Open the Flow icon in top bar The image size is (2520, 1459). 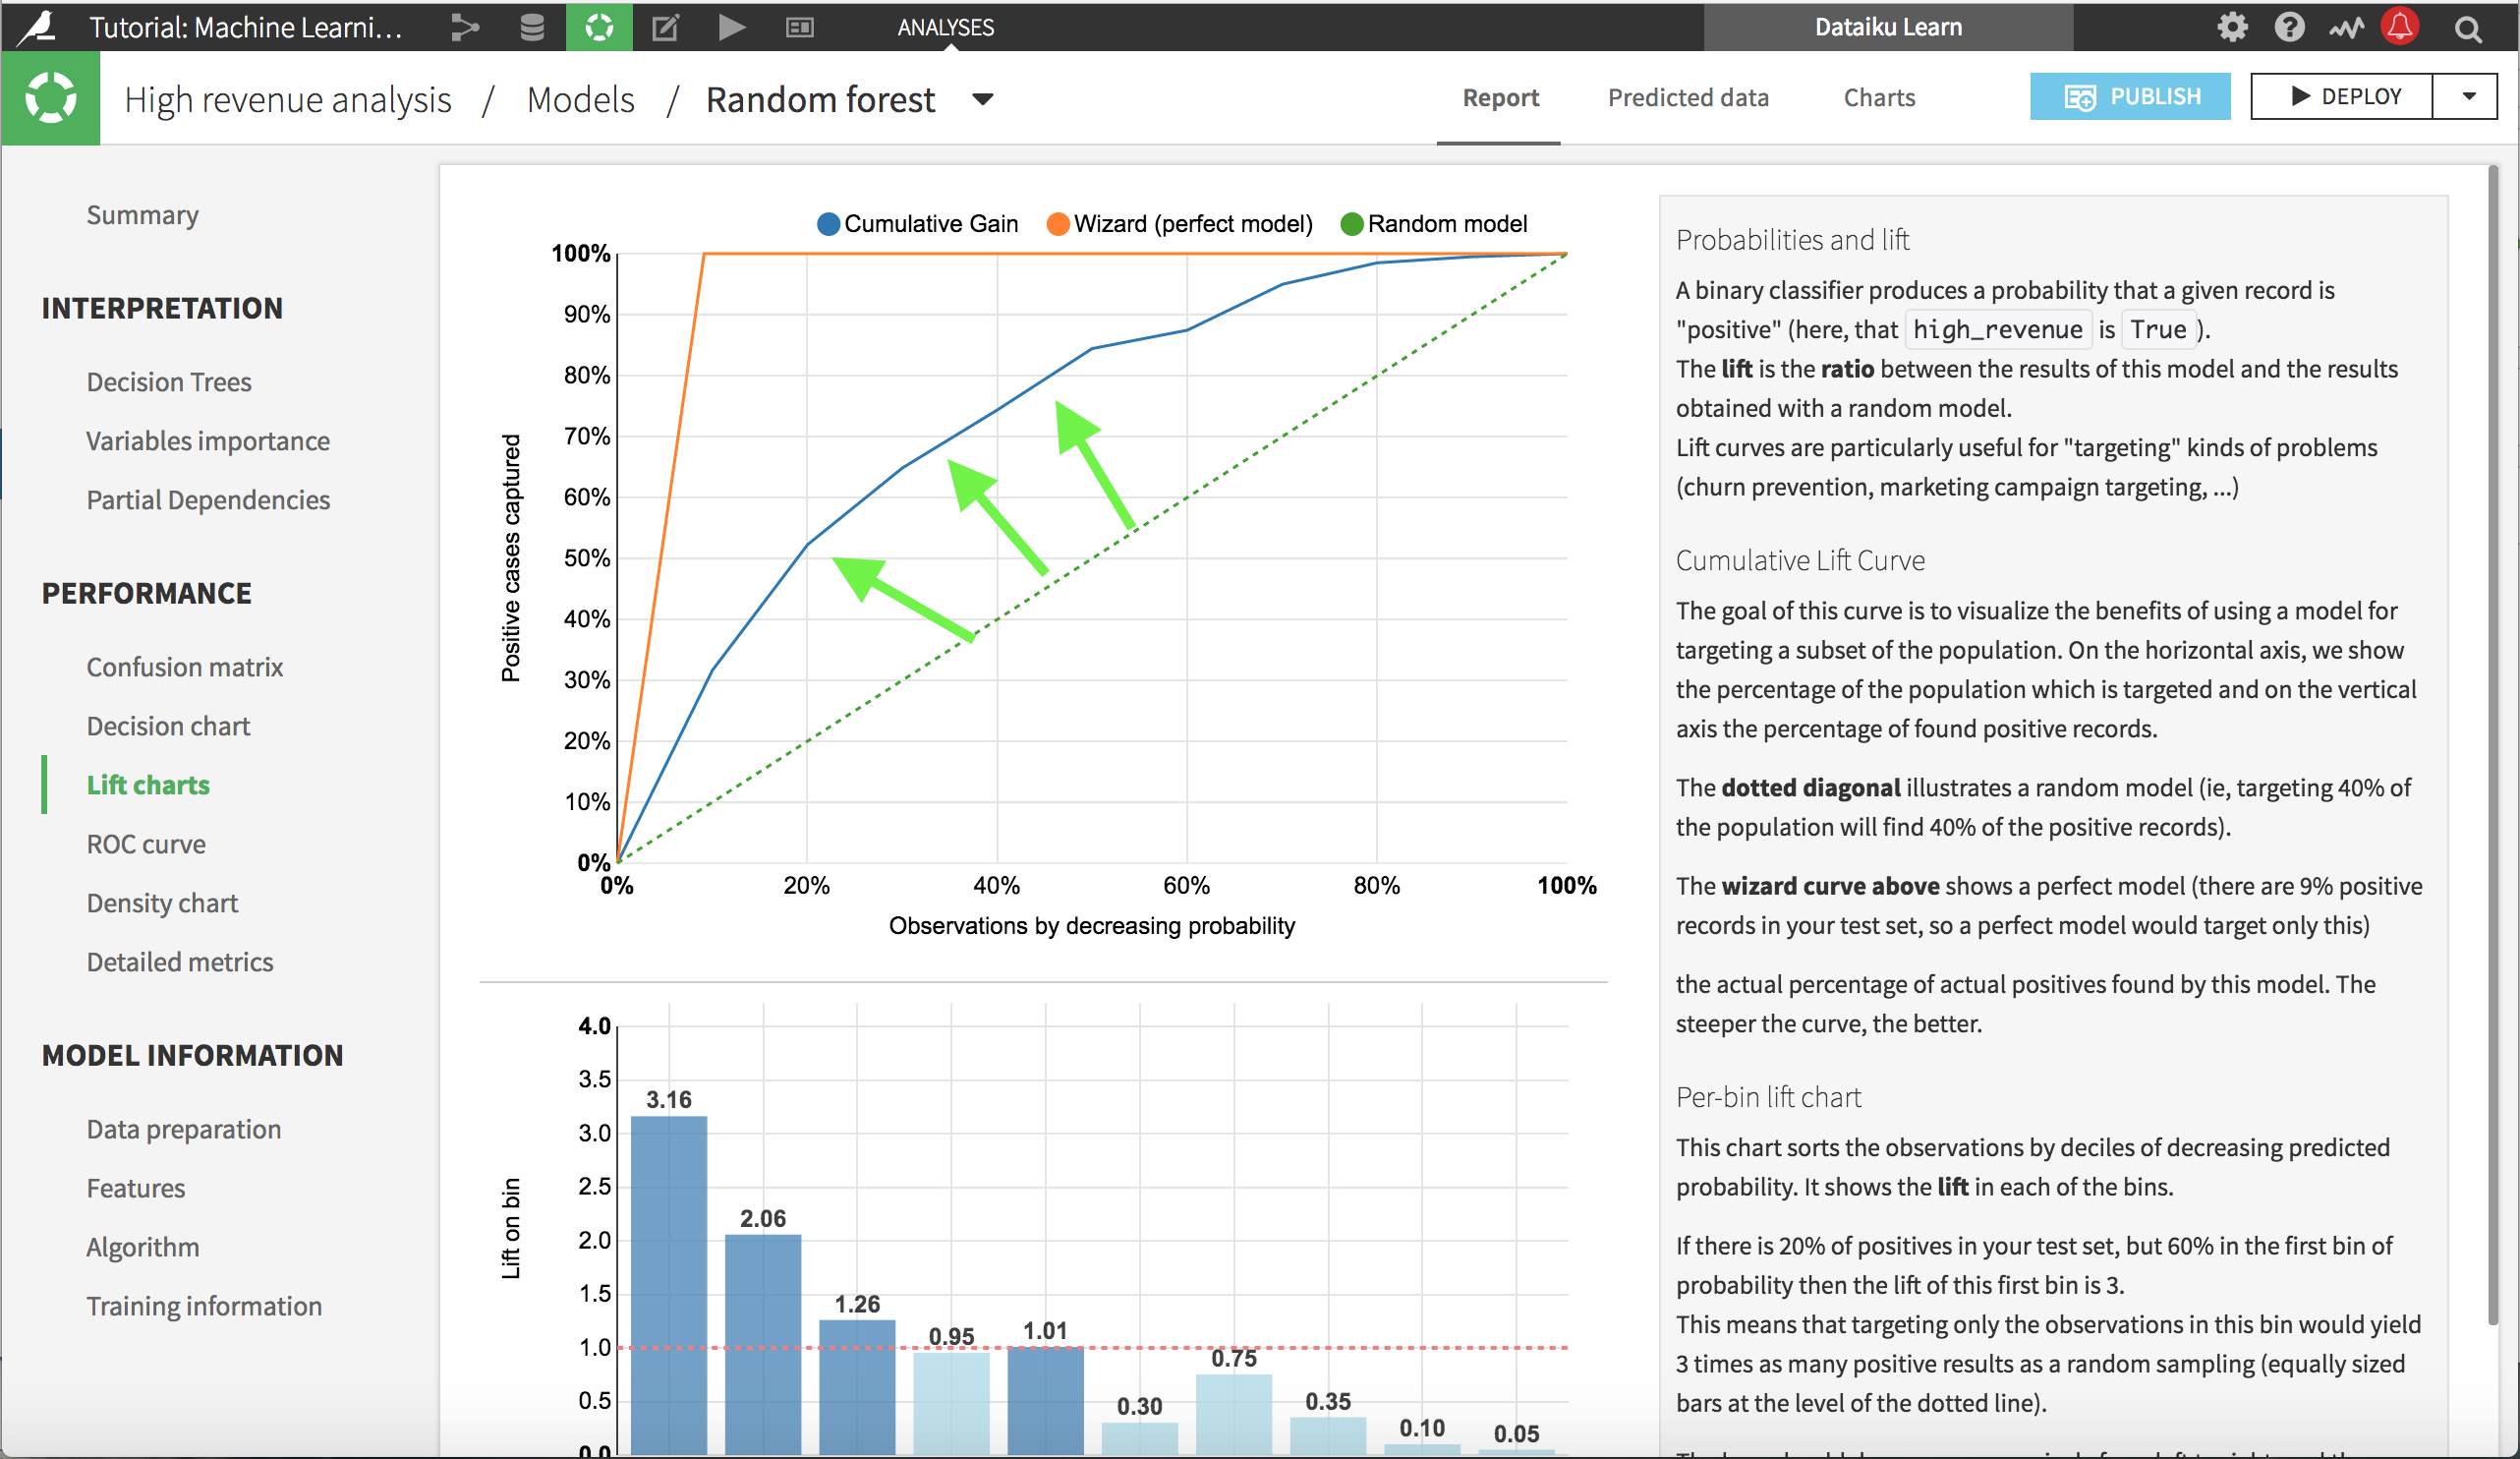point(465,27)
